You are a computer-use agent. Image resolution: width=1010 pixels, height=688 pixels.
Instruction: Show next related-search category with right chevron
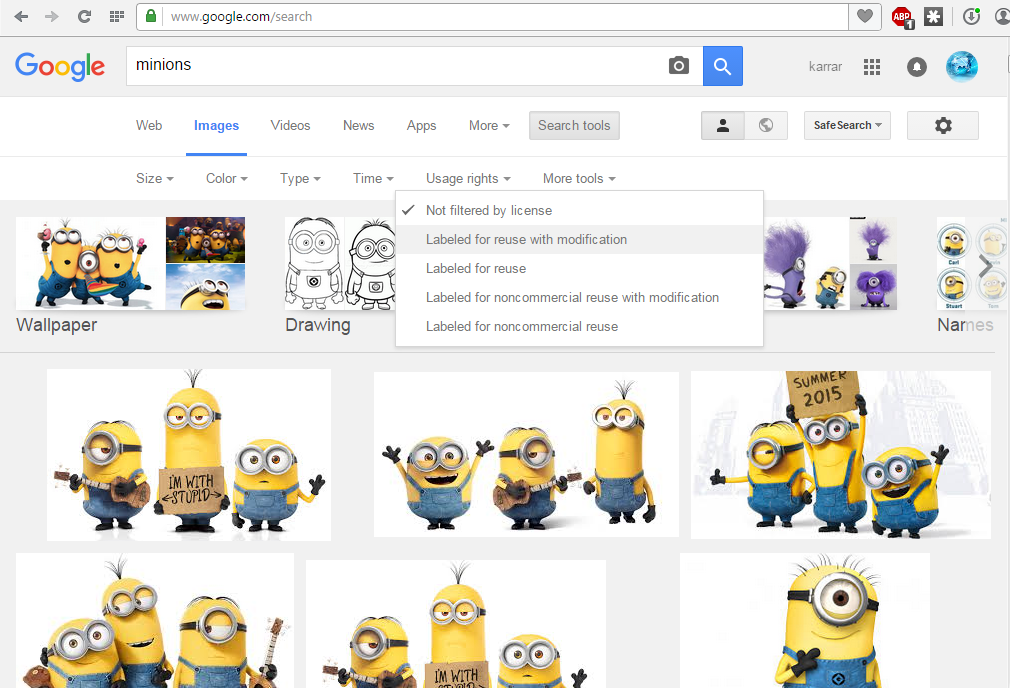click(985, 265)
